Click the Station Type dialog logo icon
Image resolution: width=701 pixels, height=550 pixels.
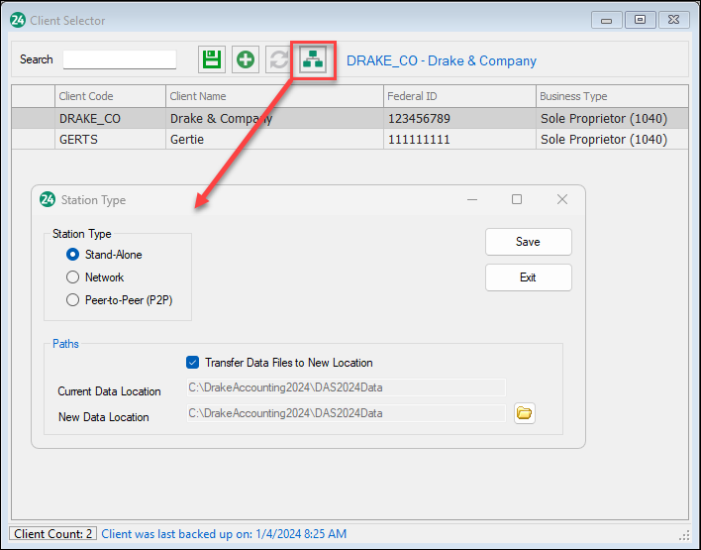[47, 200]
